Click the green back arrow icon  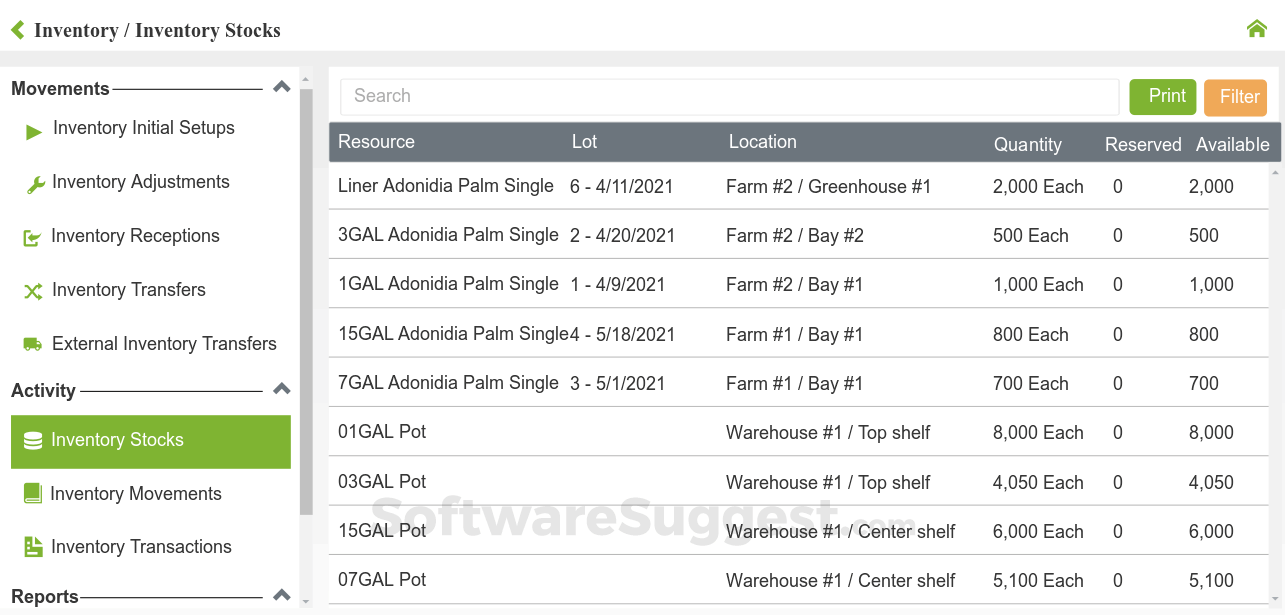17,30
